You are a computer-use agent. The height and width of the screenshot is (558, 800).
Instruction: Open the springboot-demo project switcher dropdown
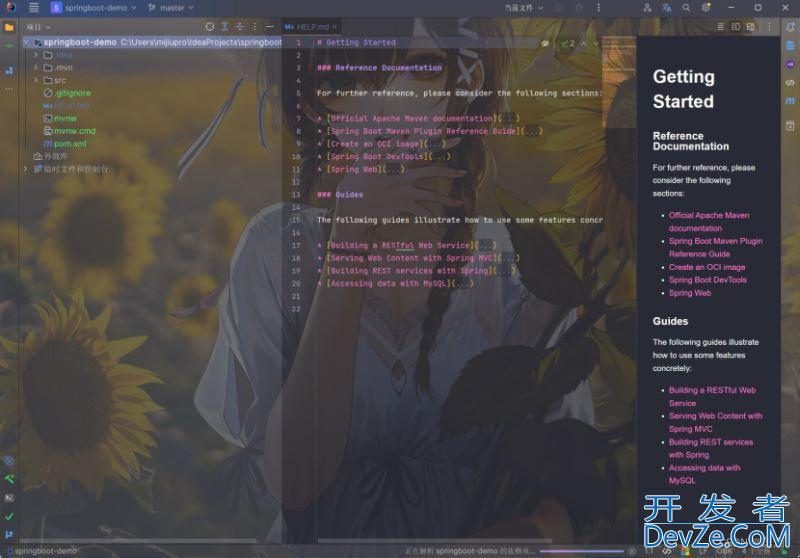click(94, 8)
